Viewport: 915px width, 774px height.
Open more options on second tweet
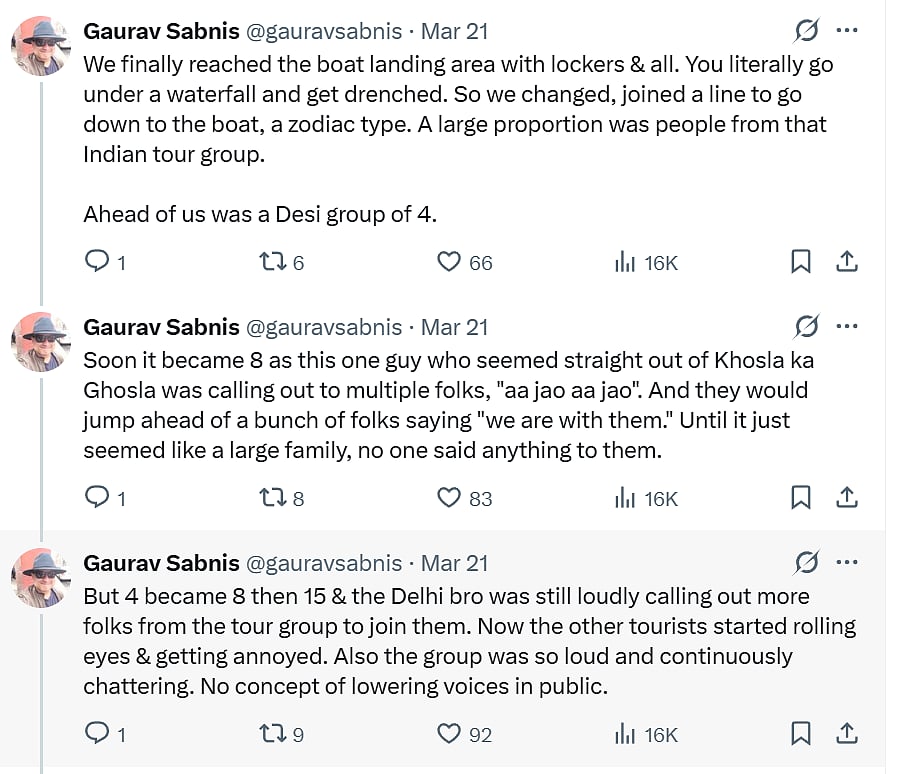click(x=847, y=327)
